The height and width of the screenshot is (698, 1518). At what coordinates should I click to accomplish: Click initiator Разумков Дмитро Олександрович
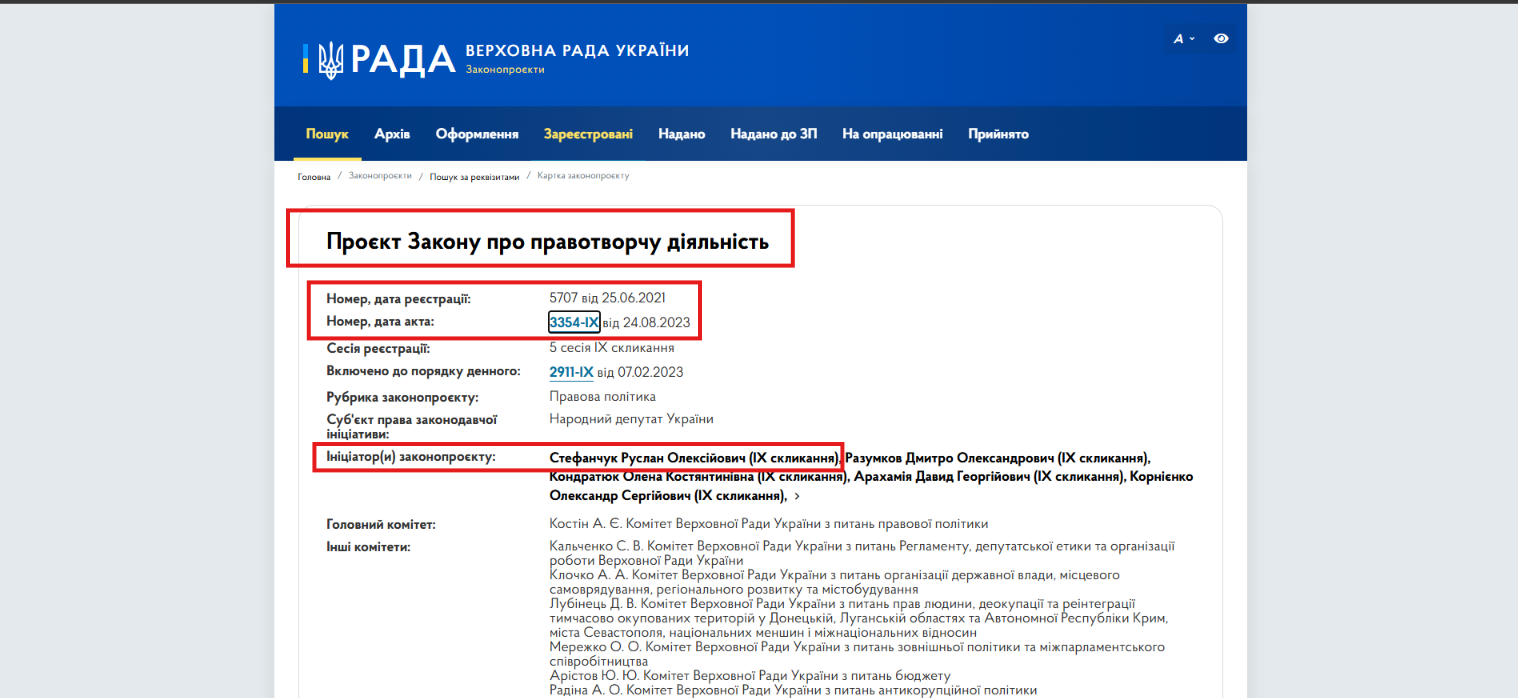point(999,458)
